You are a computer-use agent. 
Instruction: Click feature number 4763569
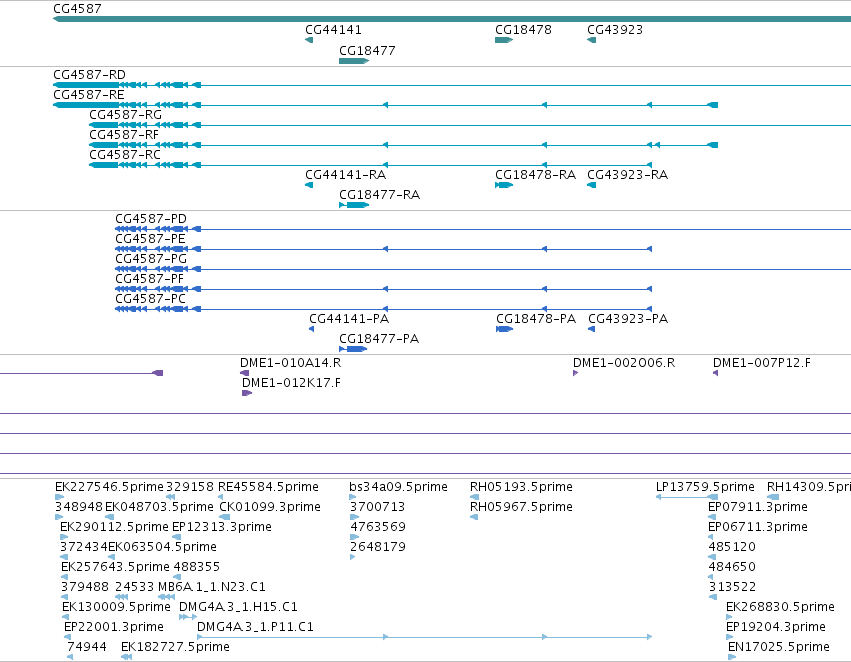pyautogui.click(x=378, y=527)
